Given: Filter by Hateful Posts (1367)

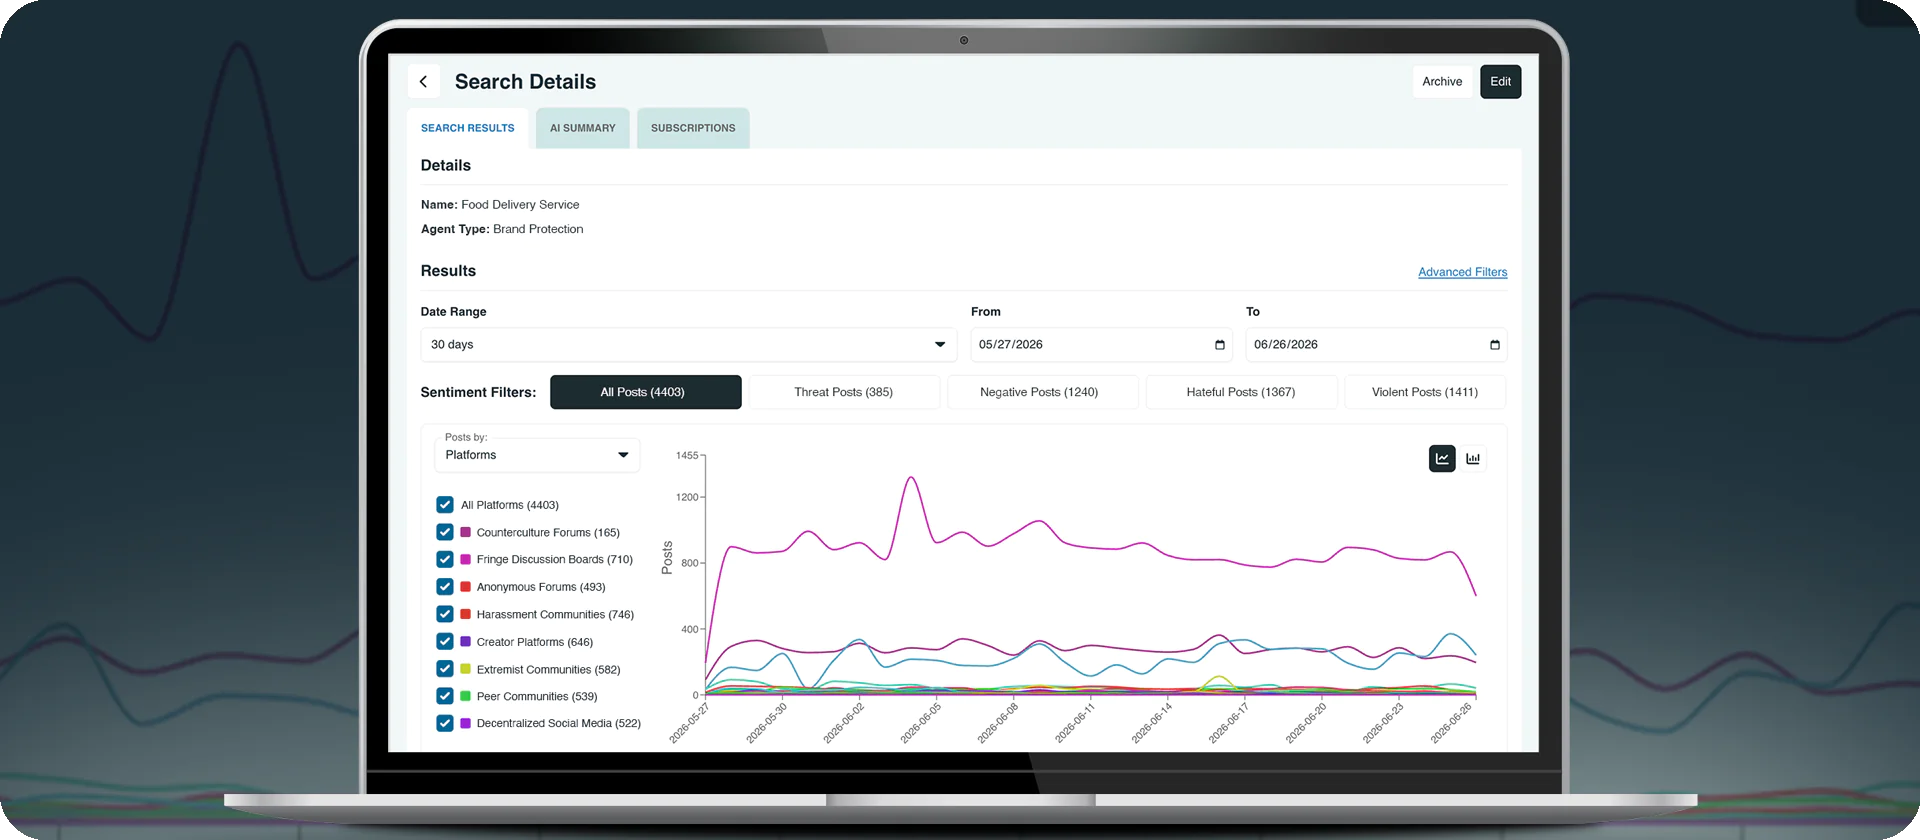Looking at the screenshot, I should 1241,392.
